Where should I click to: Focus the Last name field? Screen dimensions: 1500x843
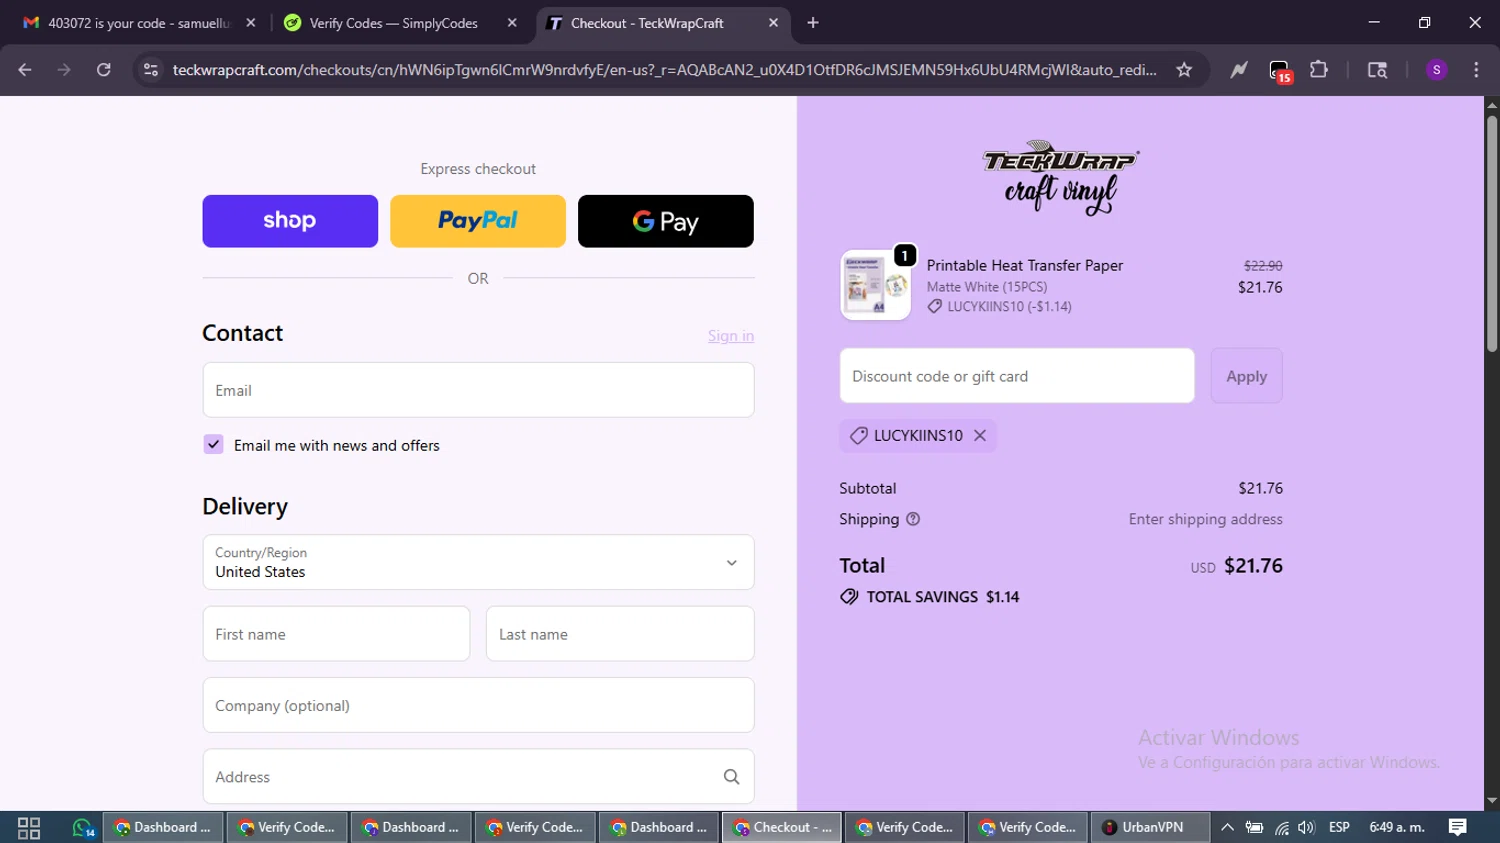coord(620,634)
